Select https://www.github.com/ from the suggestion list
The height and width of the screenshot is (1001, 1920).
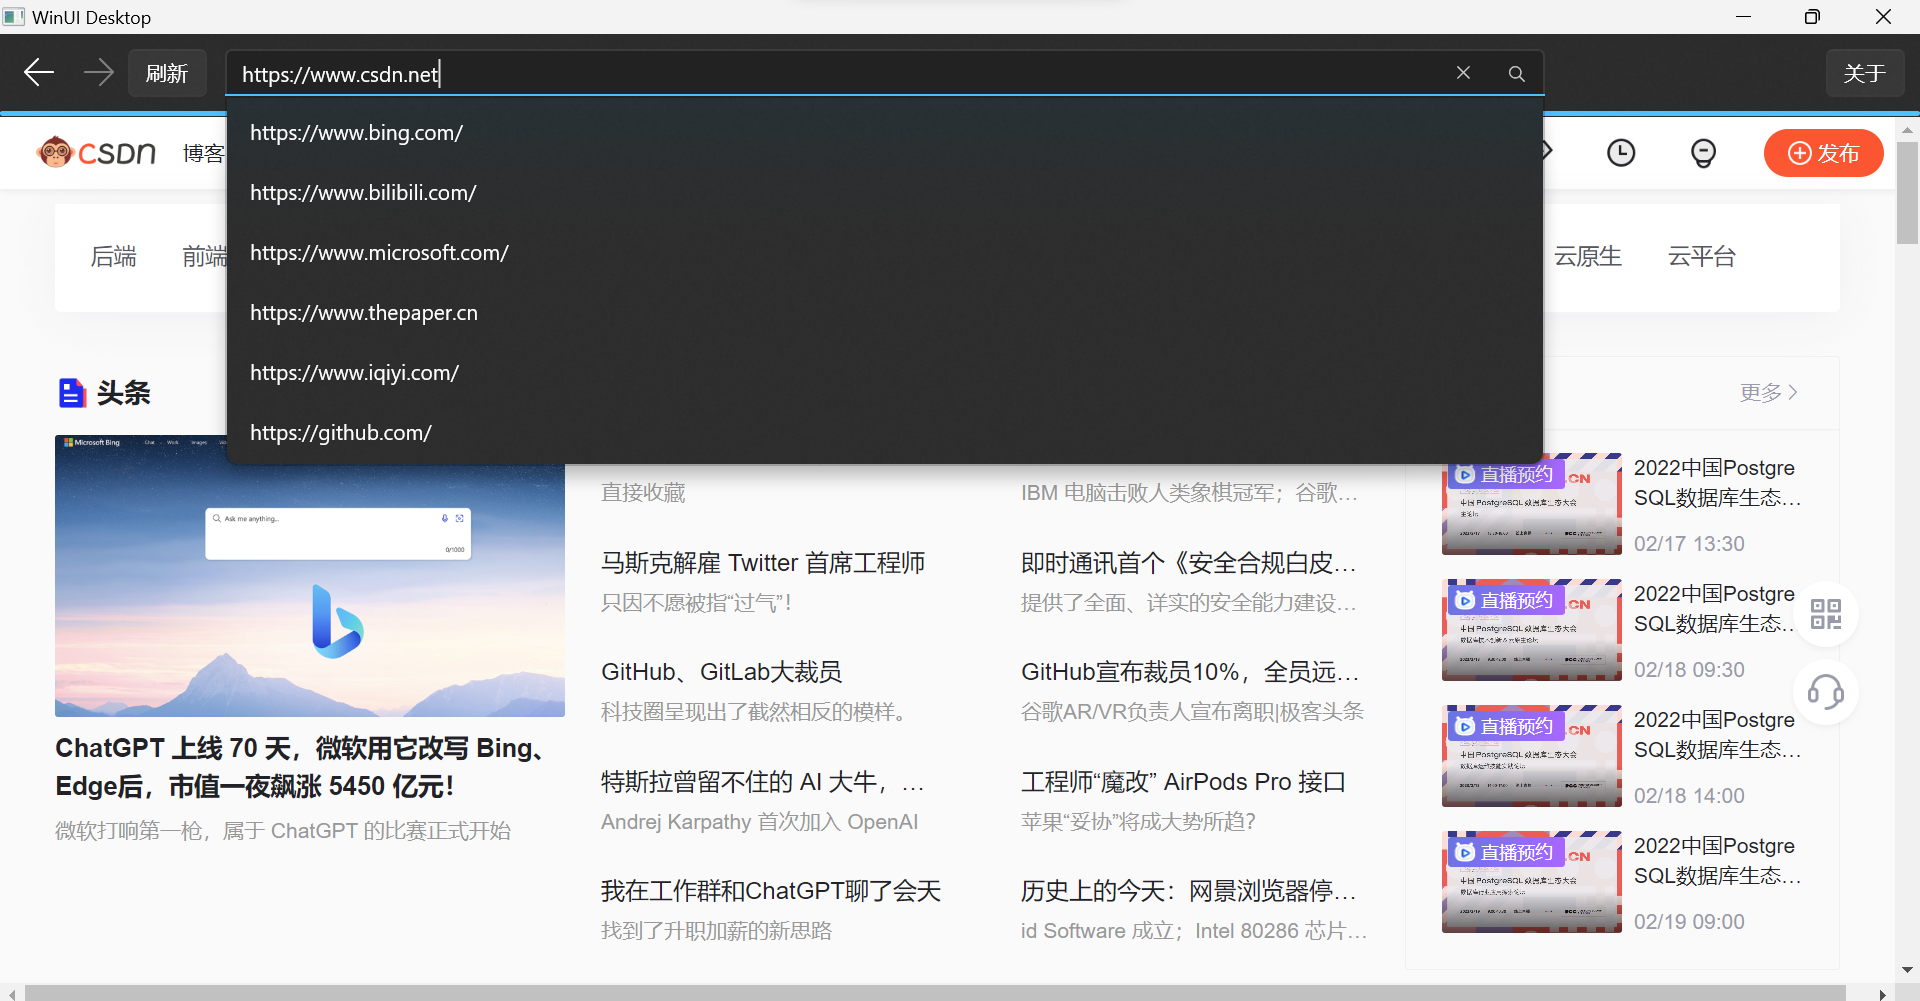click(x=340, y=432)
